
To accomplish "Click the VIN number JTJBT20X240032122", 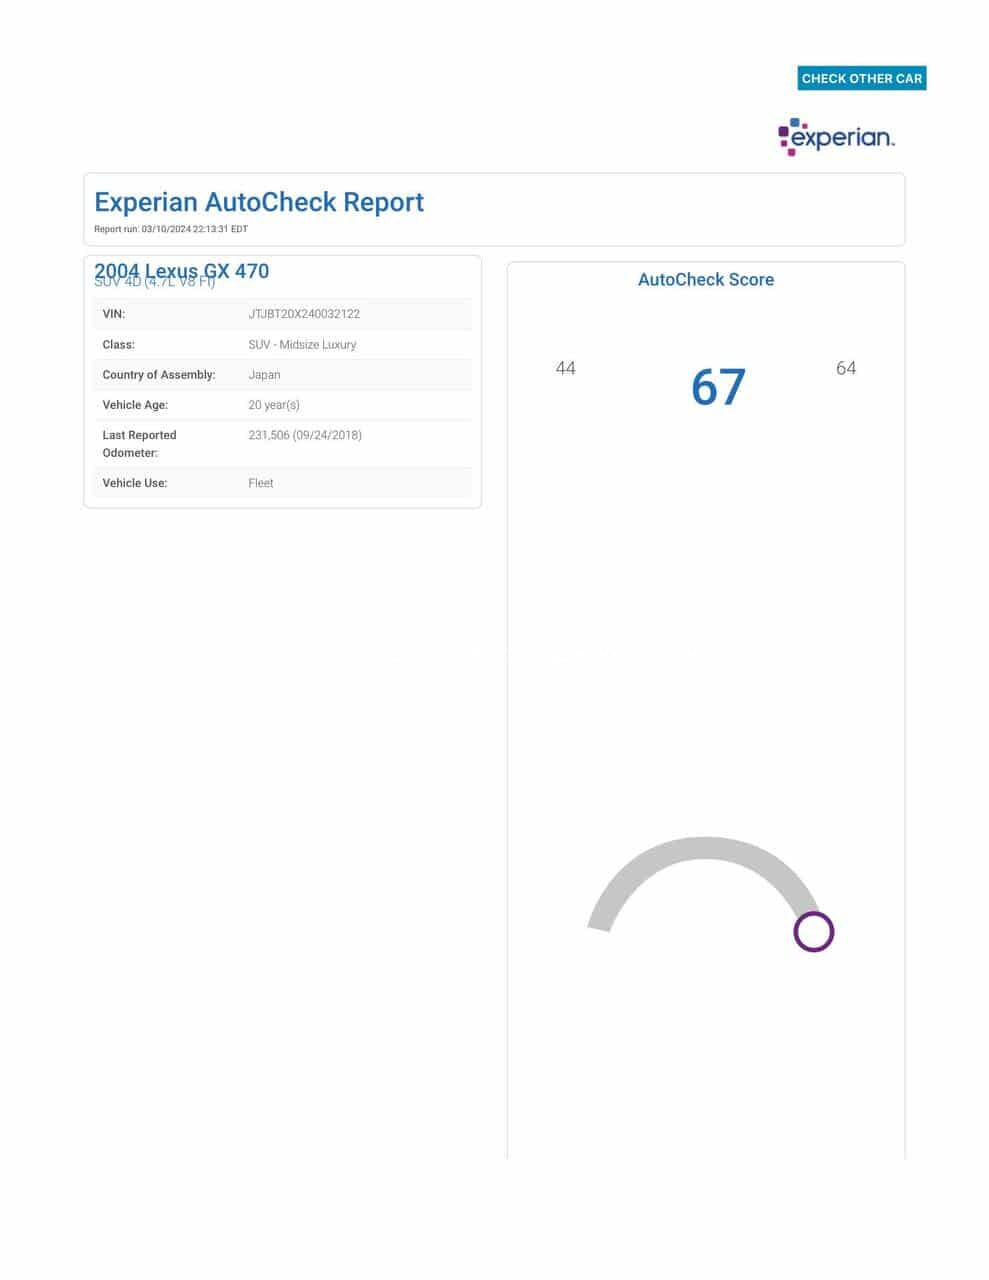I will [304, 314].
